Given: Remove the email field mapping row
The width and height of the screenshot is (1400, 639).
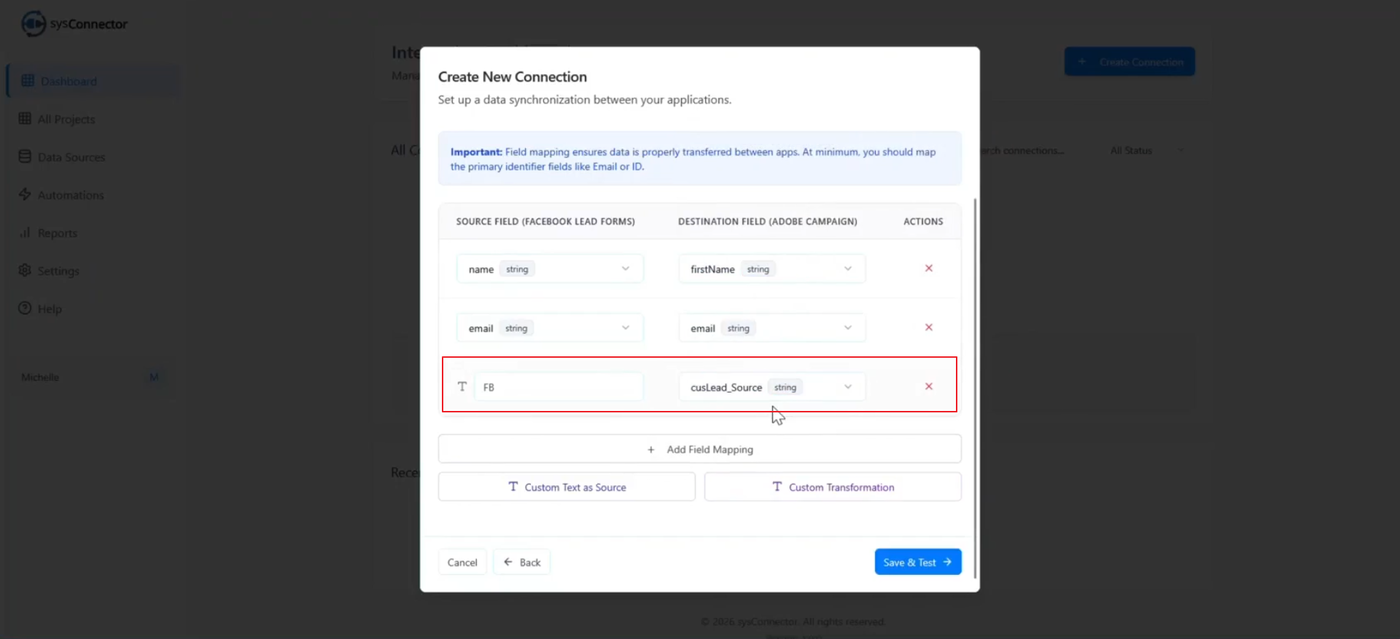Looking at the screenshot, I should pyautogui.click(x=928, y=328).
